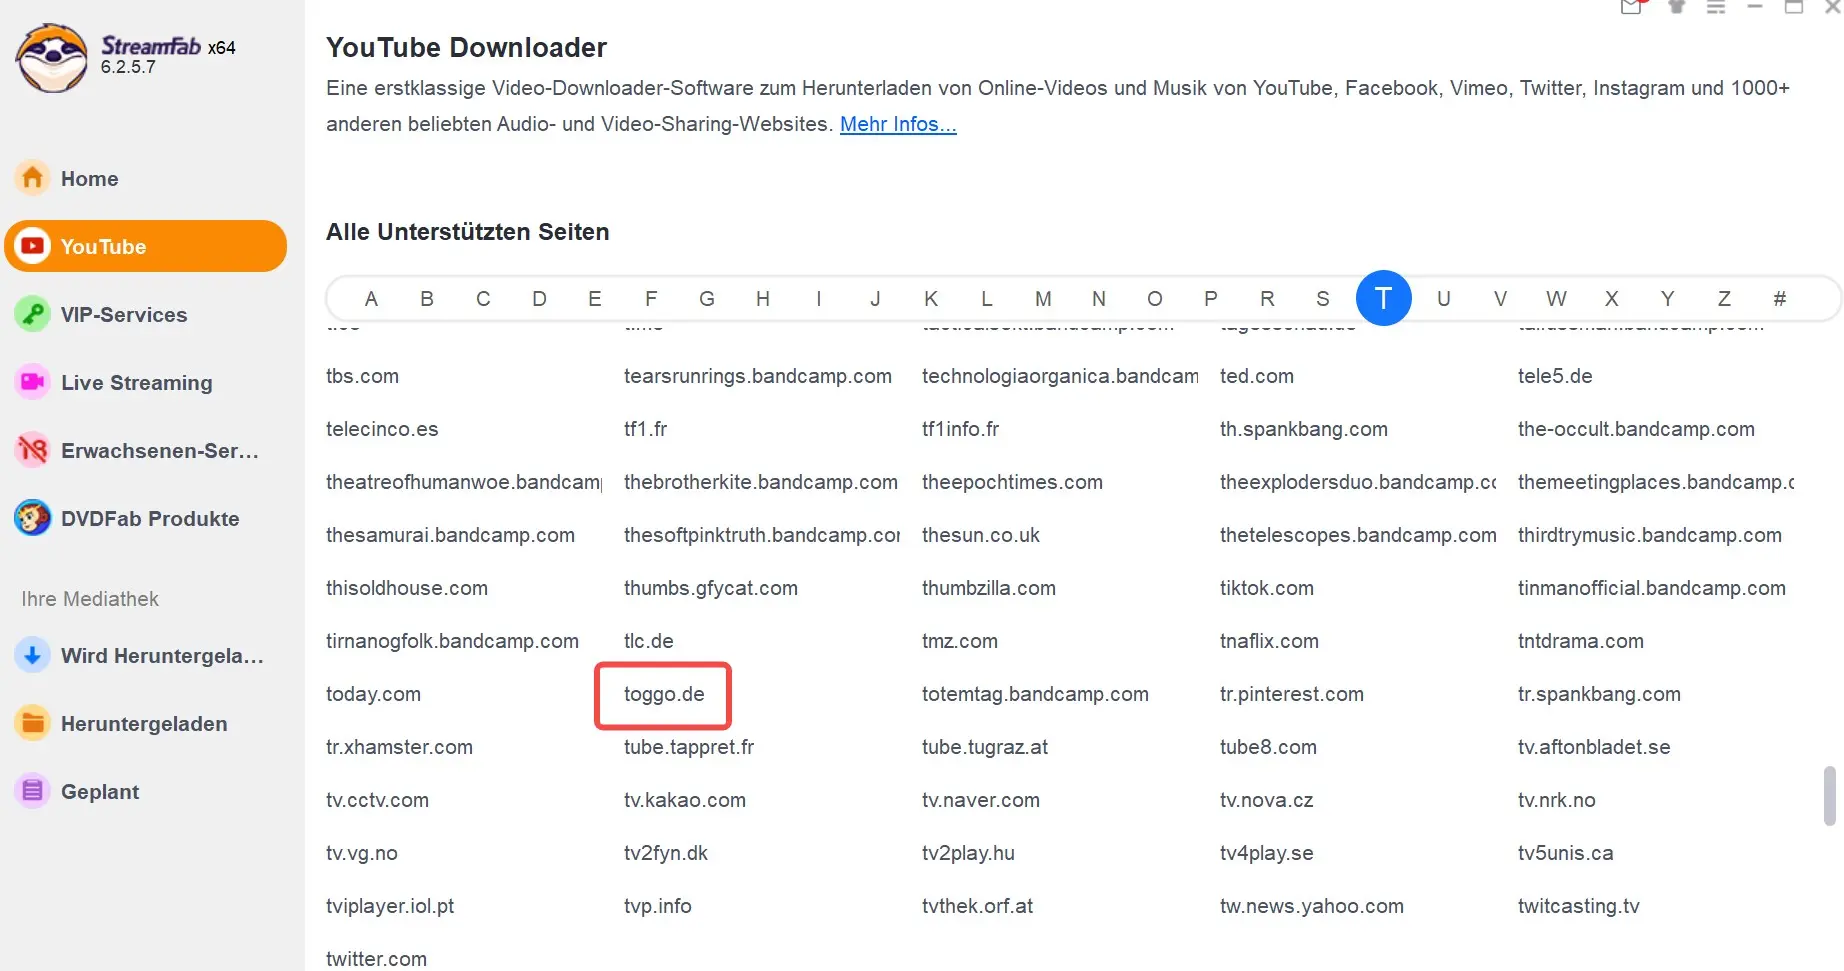Select thumbs.gfycat.com from the list
The height and width of the screenshot is (971, 1844).
point(711,588)
